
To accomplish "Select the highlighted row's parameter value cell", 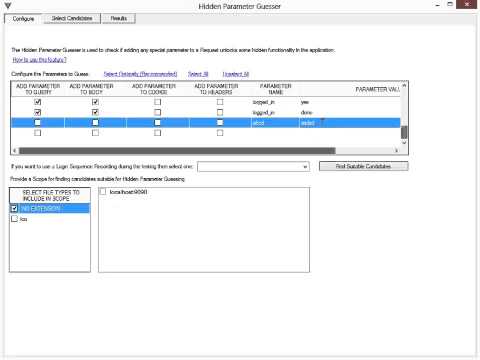I will pos(350,123).
